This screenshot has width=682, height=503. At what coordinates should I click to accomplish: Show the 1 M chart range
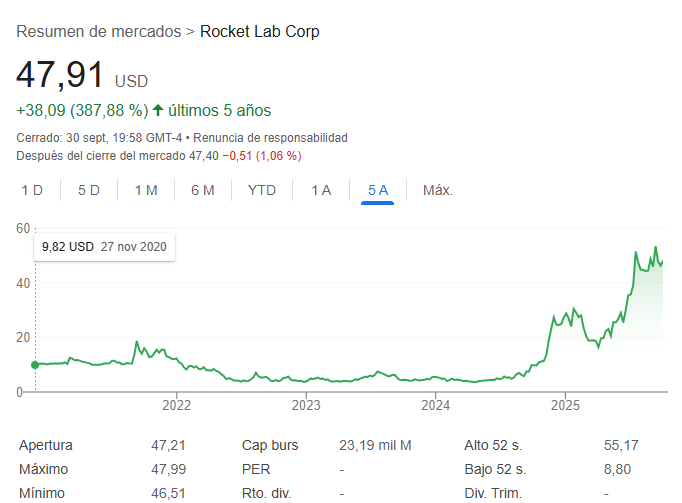146,190
